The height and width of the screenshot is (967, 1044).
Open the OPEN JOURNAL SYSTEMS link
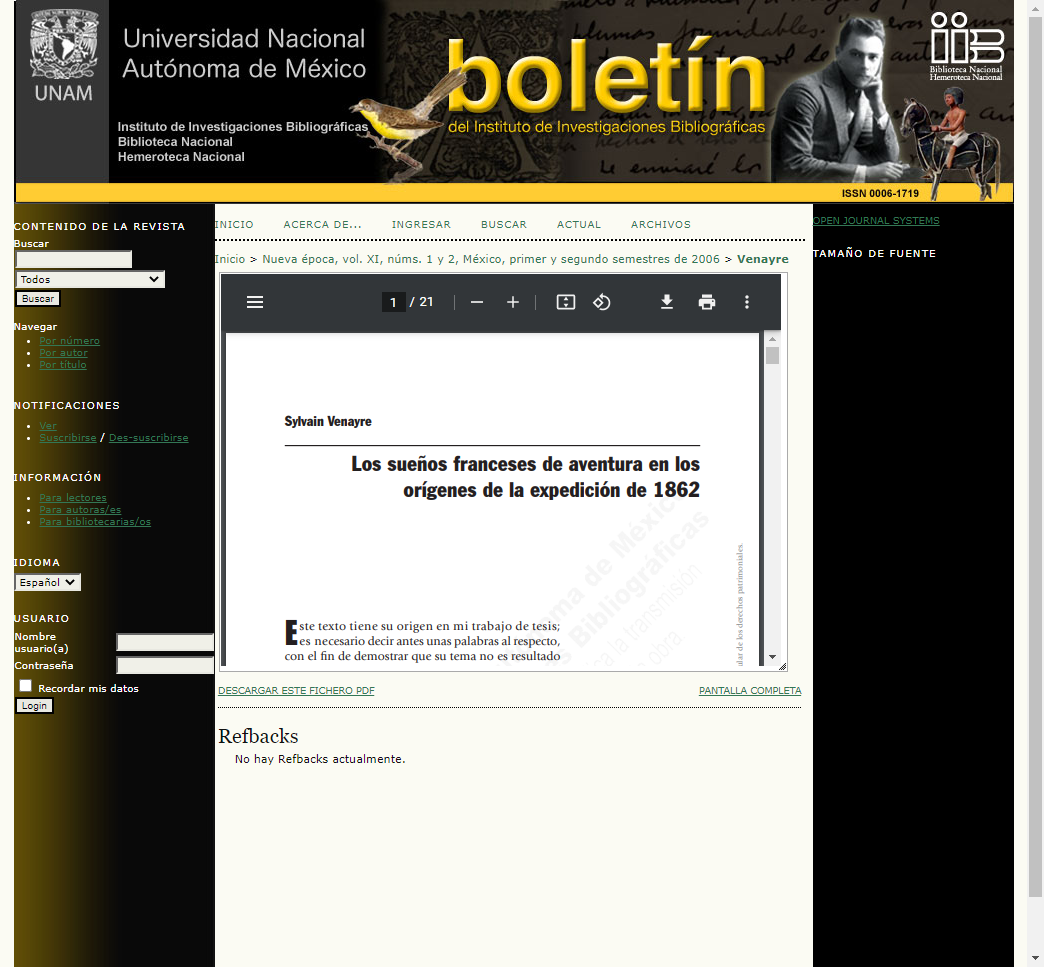pos(876,220)
